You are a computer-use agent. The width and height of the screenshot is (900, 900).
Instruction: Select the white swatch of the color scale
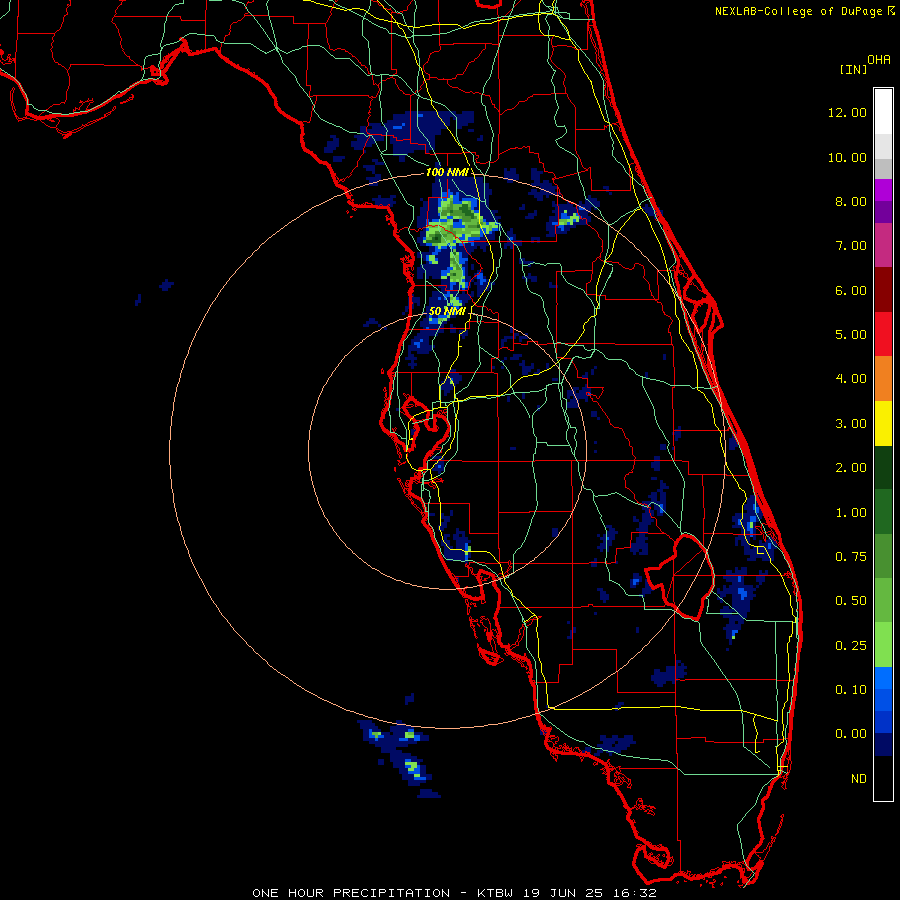883,111
